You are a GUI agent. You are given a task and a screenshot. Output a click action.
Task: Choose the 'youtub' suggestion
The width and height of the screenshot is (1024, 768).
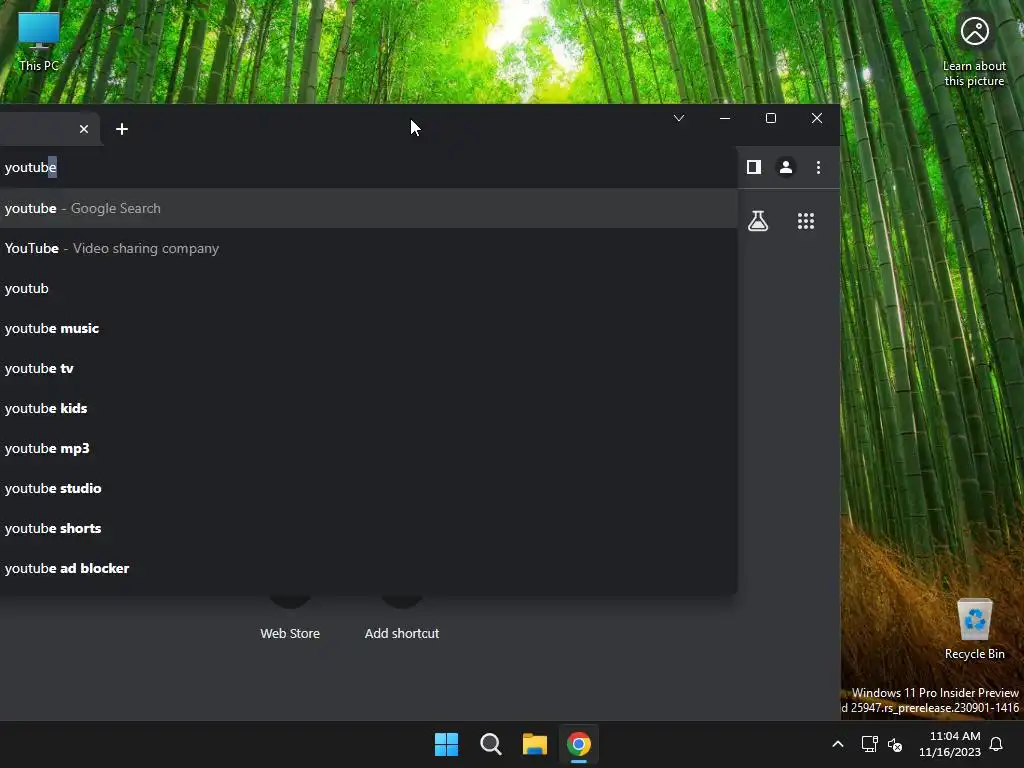[x=368, y=288]
